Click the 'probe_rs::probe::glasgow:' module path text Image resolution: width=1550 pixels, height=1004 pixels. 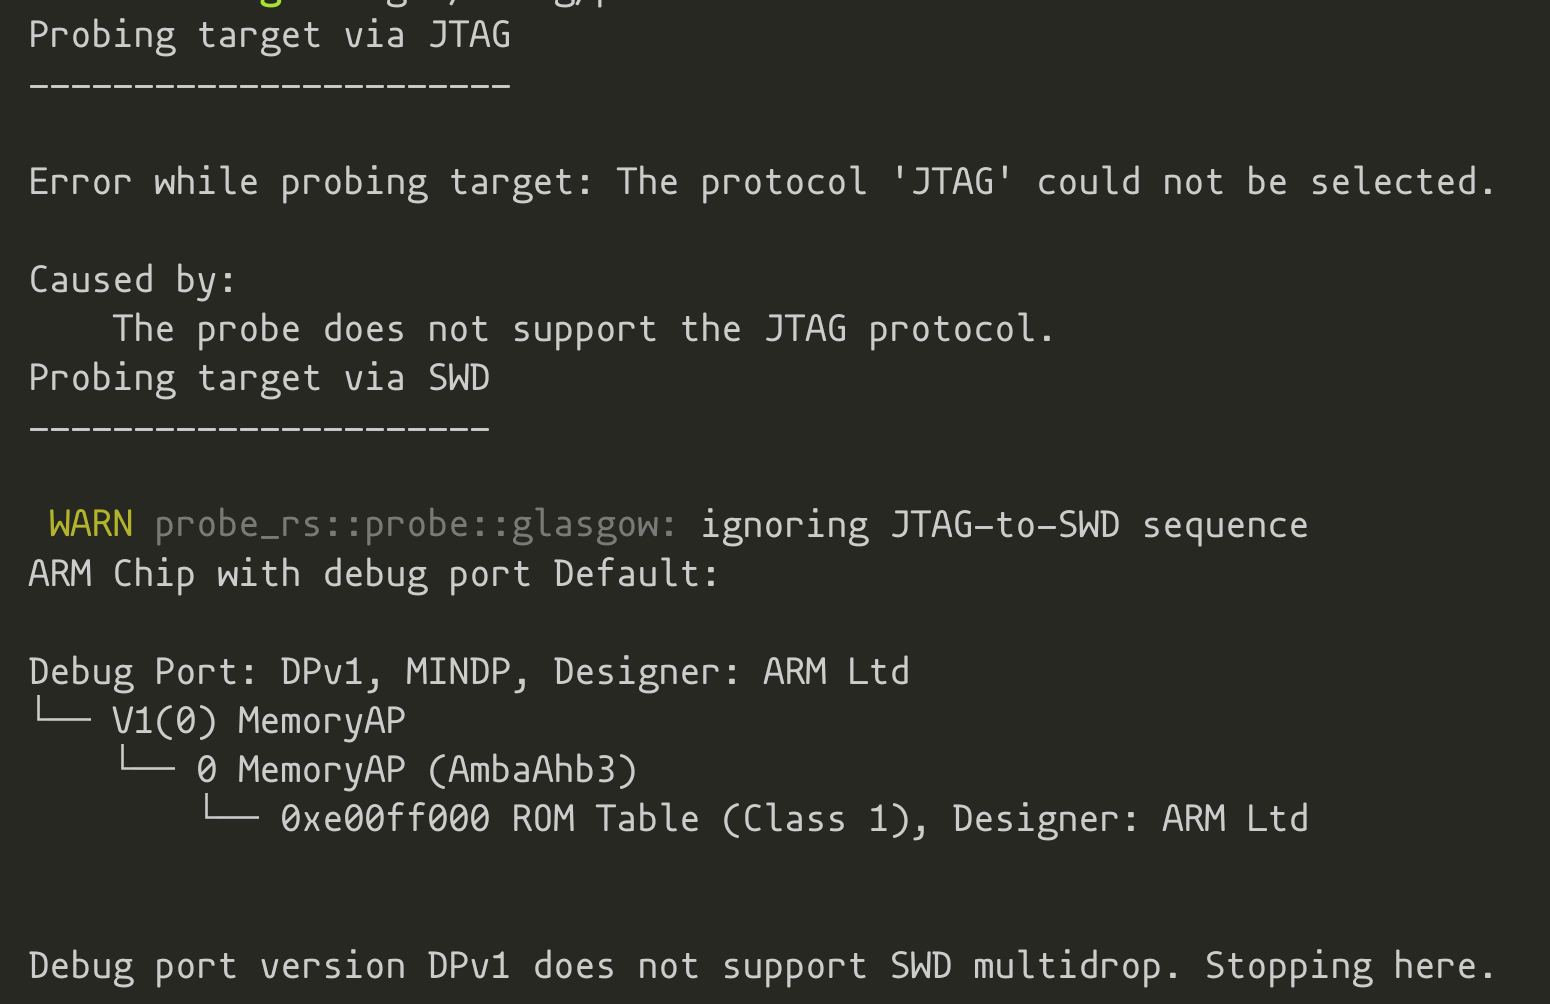coord(416,526)
